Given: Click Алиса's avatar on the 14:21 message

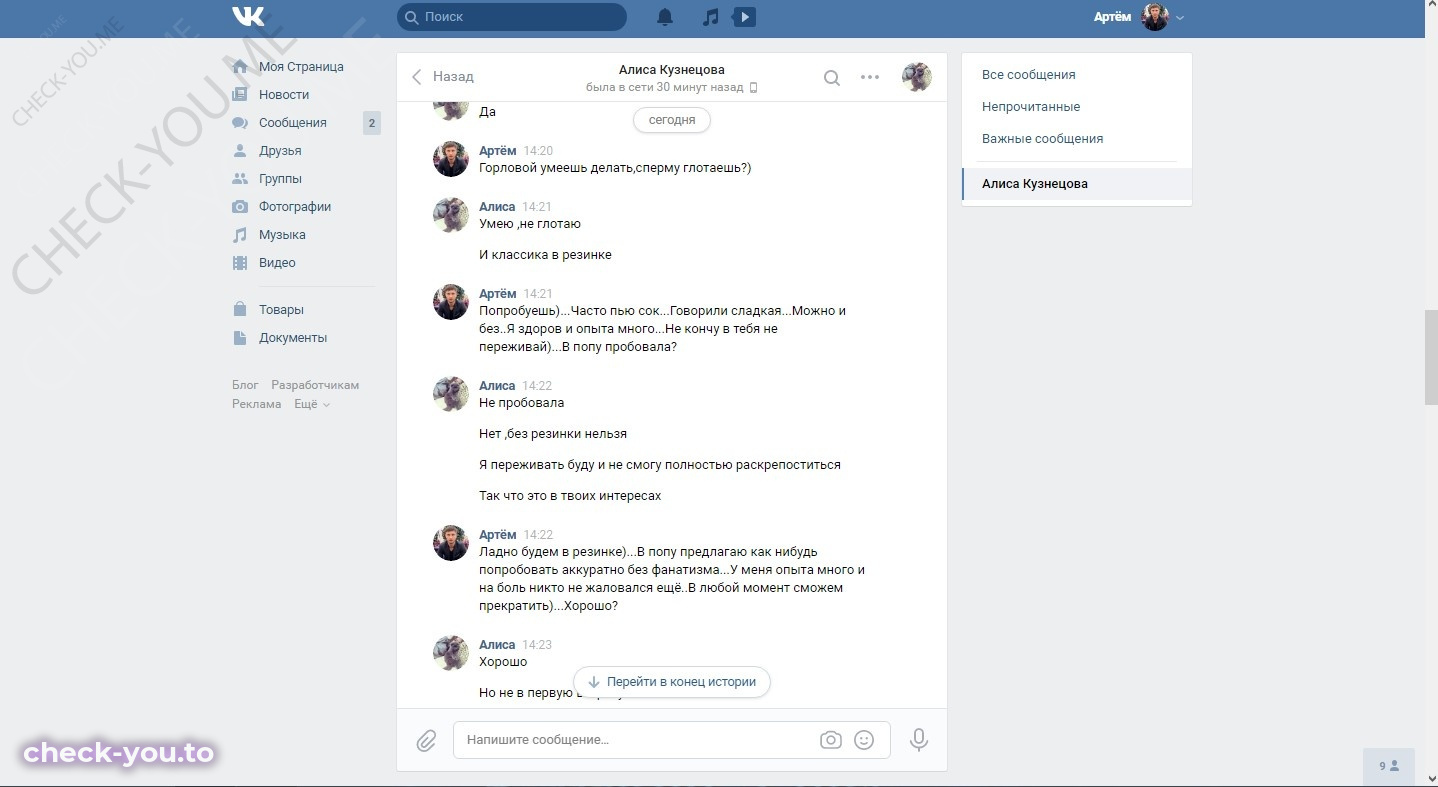Looking at the screenshot, I should 451,215.
